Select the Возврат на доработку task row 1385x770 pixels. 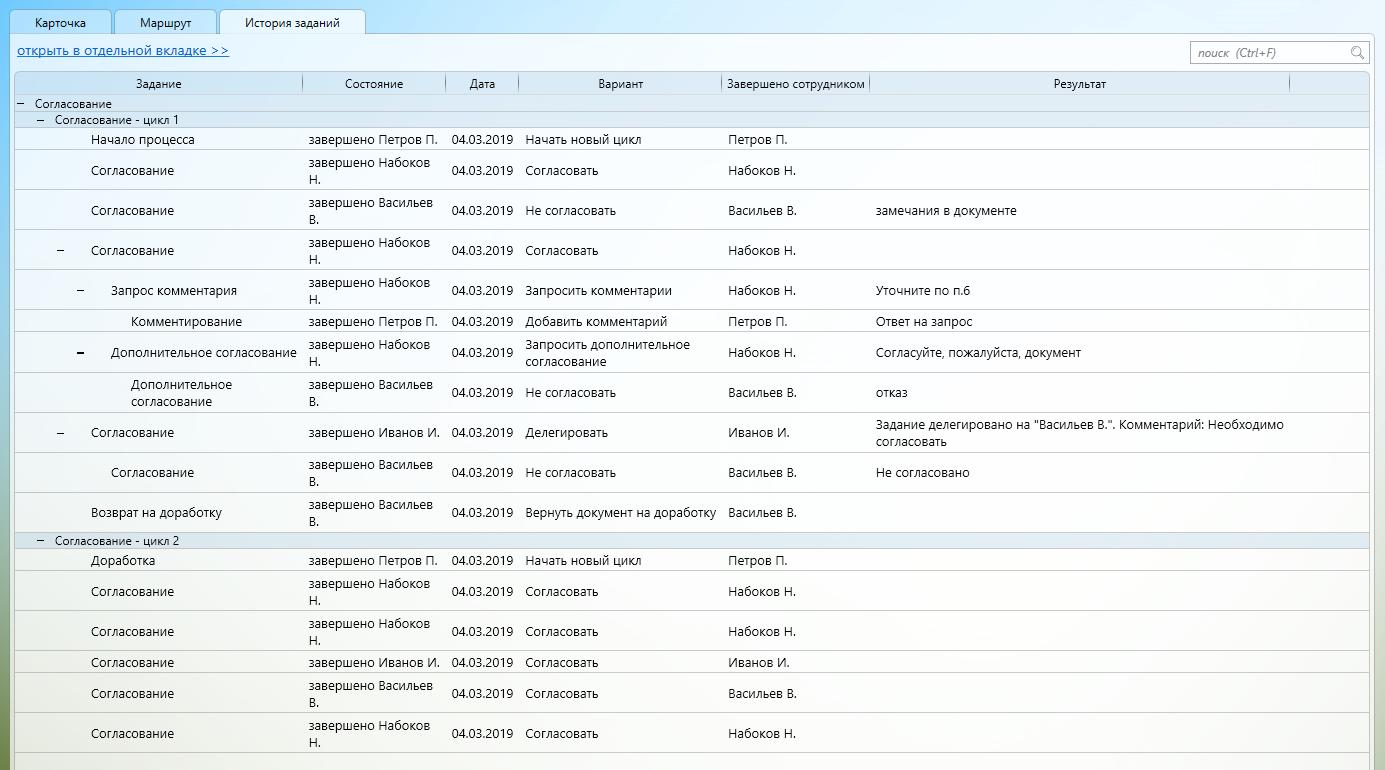(156, 513)
